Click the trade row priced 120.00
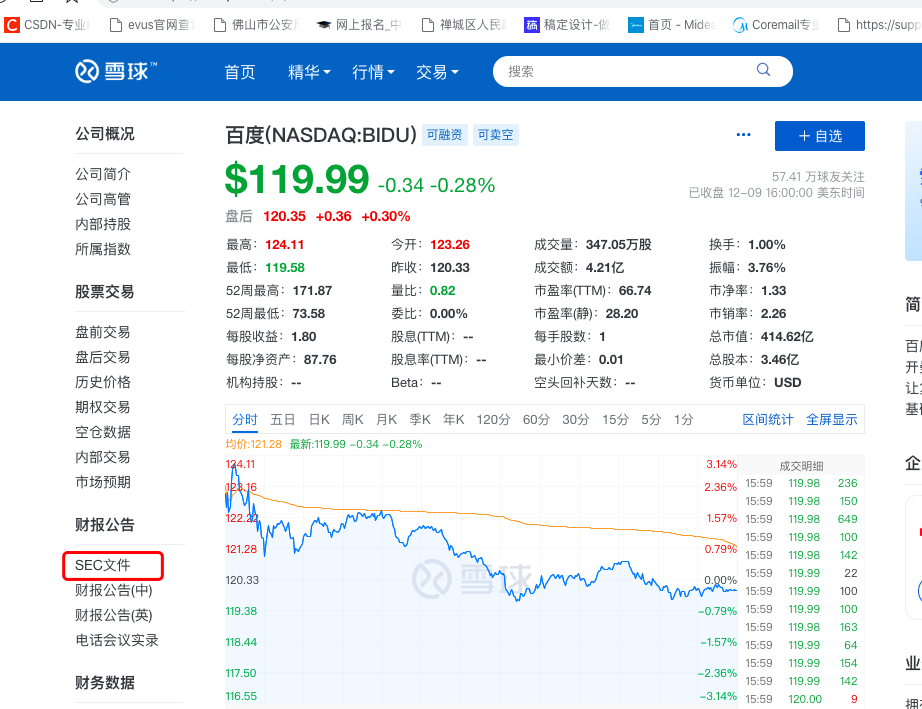The width and height of the screenshot is (922, 709). point(801,699)
